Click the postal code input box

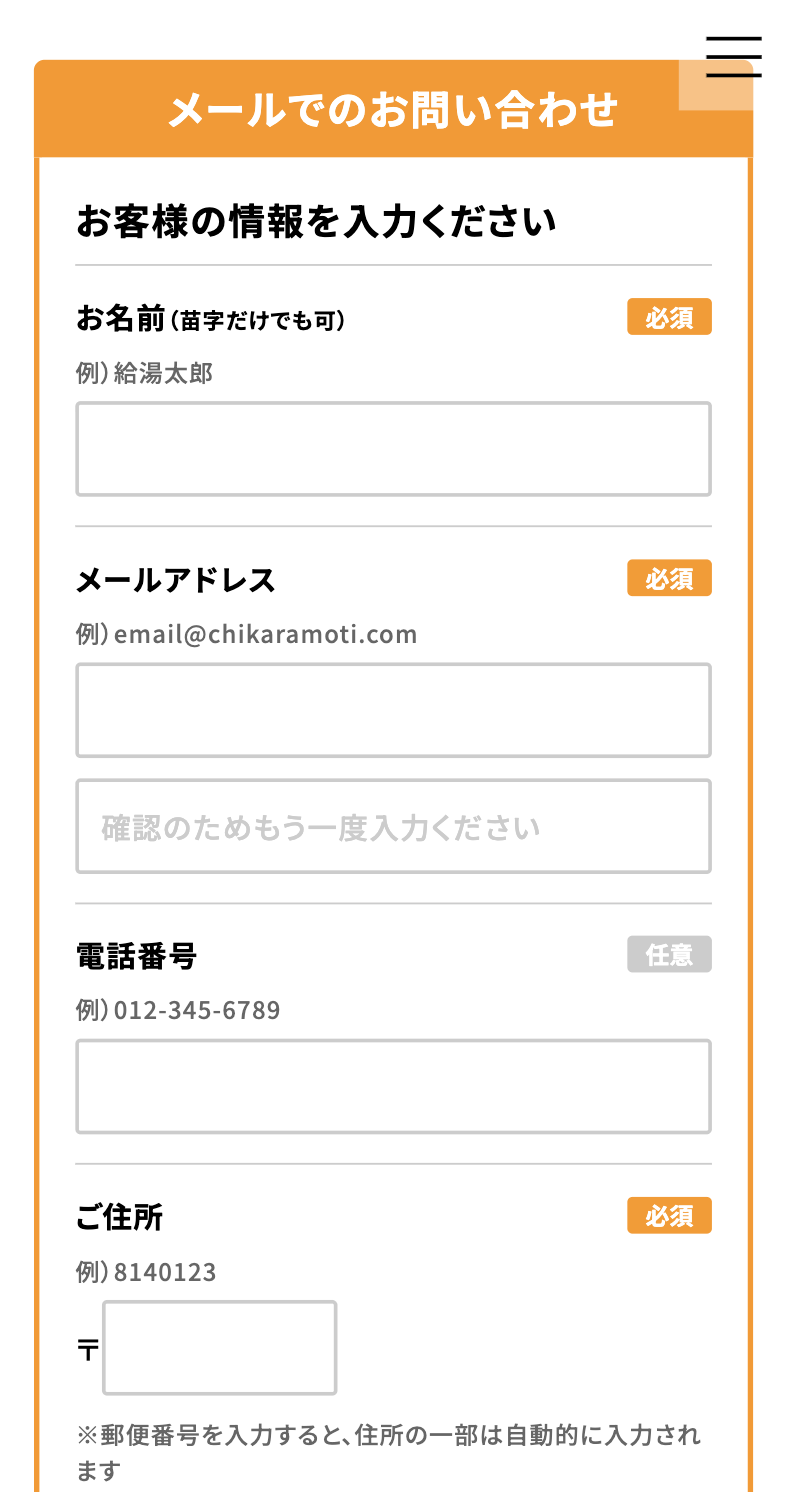(219, 1348)
